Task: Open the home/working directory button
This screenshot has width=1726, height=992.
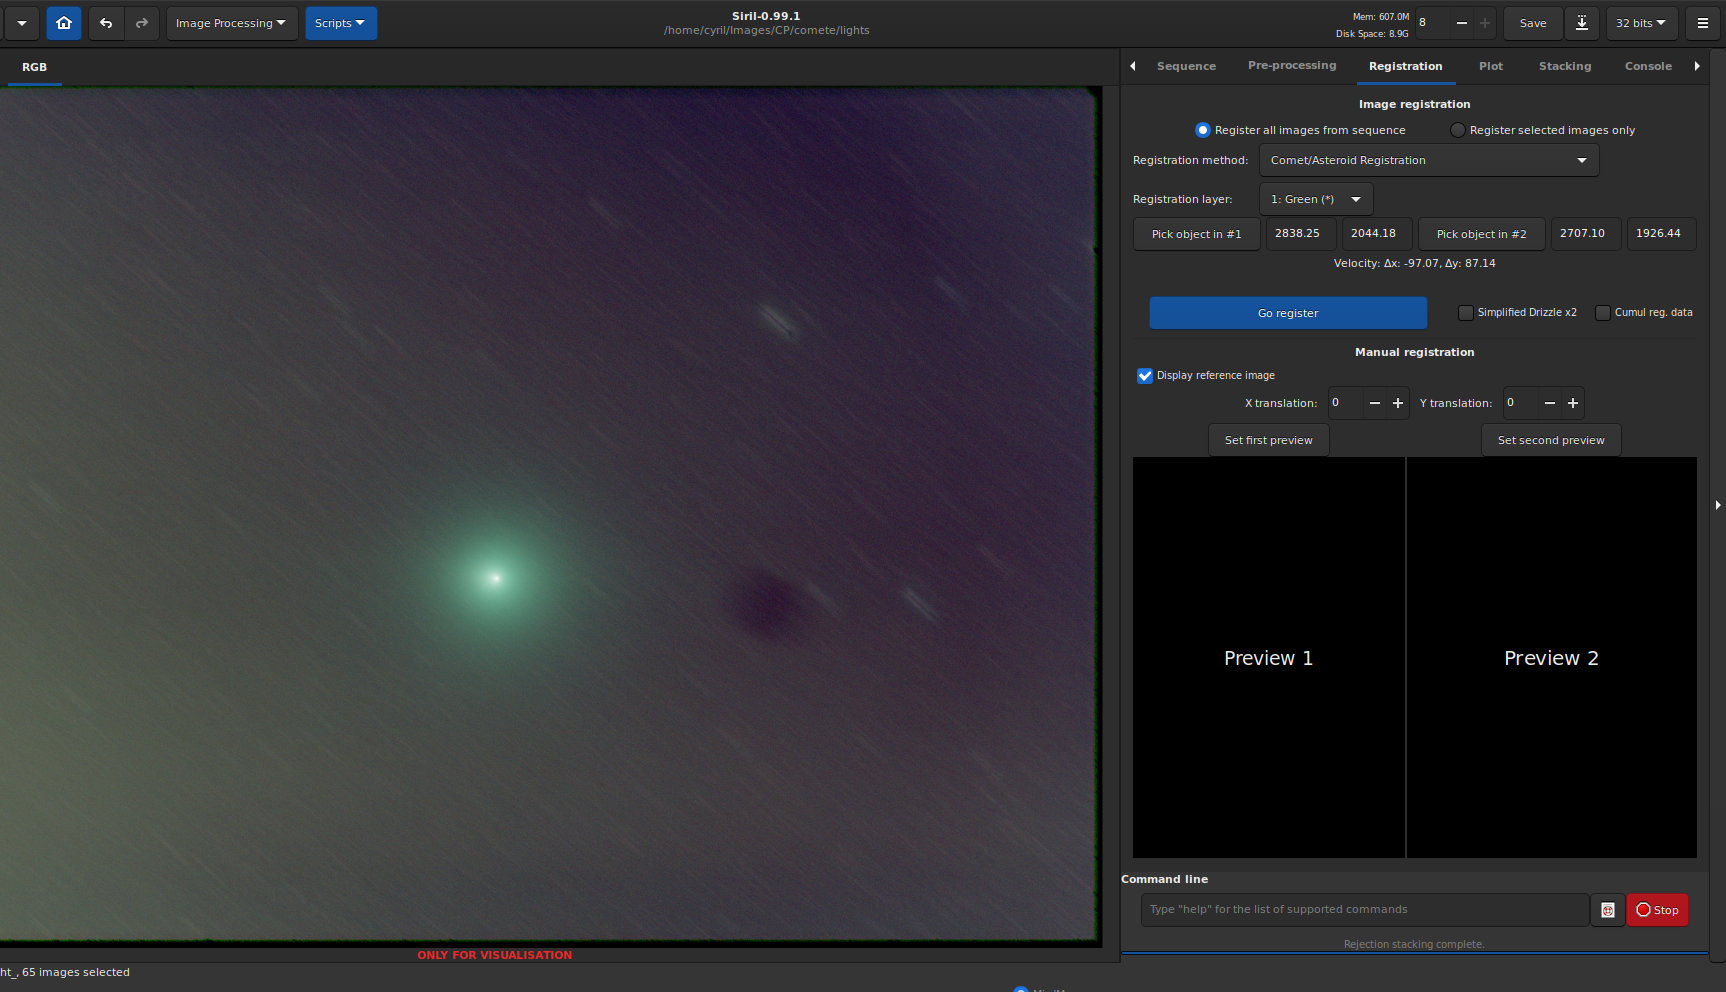Action: pos(64,23)
